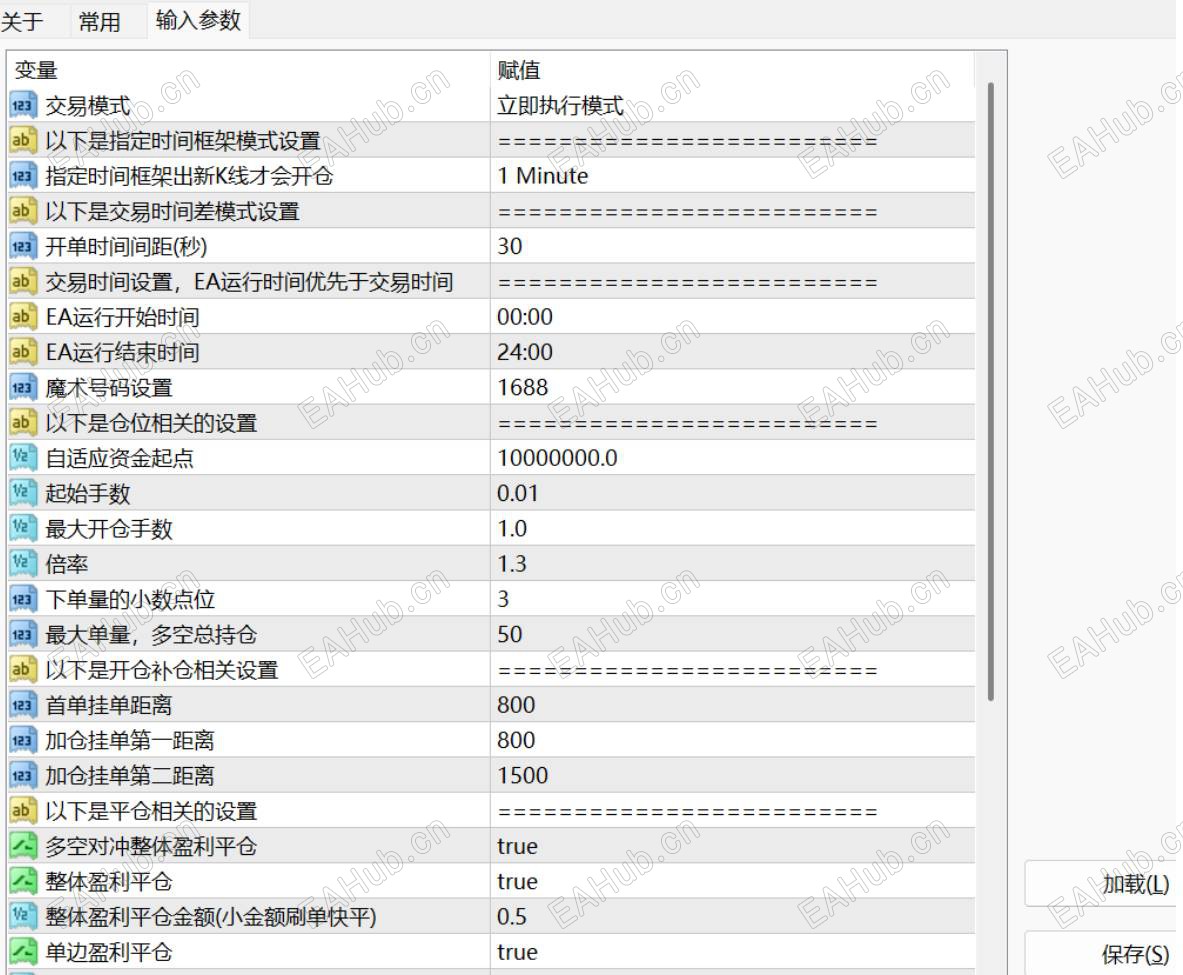Click the 保存(S) button
The height and width of the screenshot is (975, 1183).
coord(1103,954)
